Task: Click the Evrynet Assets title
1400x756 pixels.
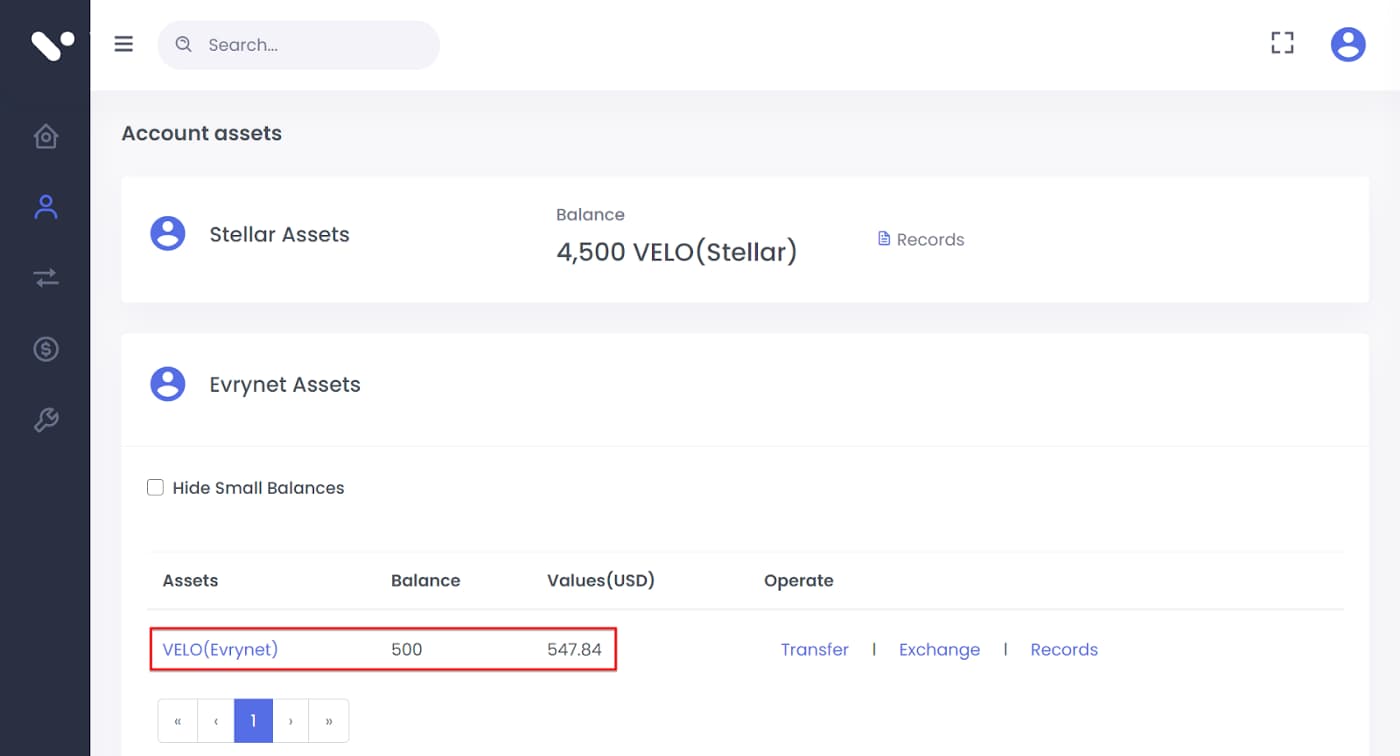Action: tap(285, 384)
